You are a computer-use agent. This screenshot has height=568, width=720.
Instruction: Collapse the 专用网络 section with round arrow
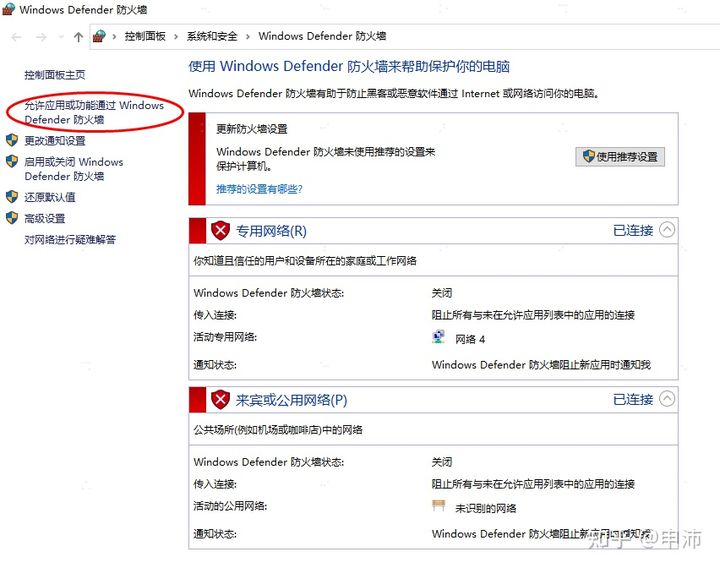tap(667, 230)
